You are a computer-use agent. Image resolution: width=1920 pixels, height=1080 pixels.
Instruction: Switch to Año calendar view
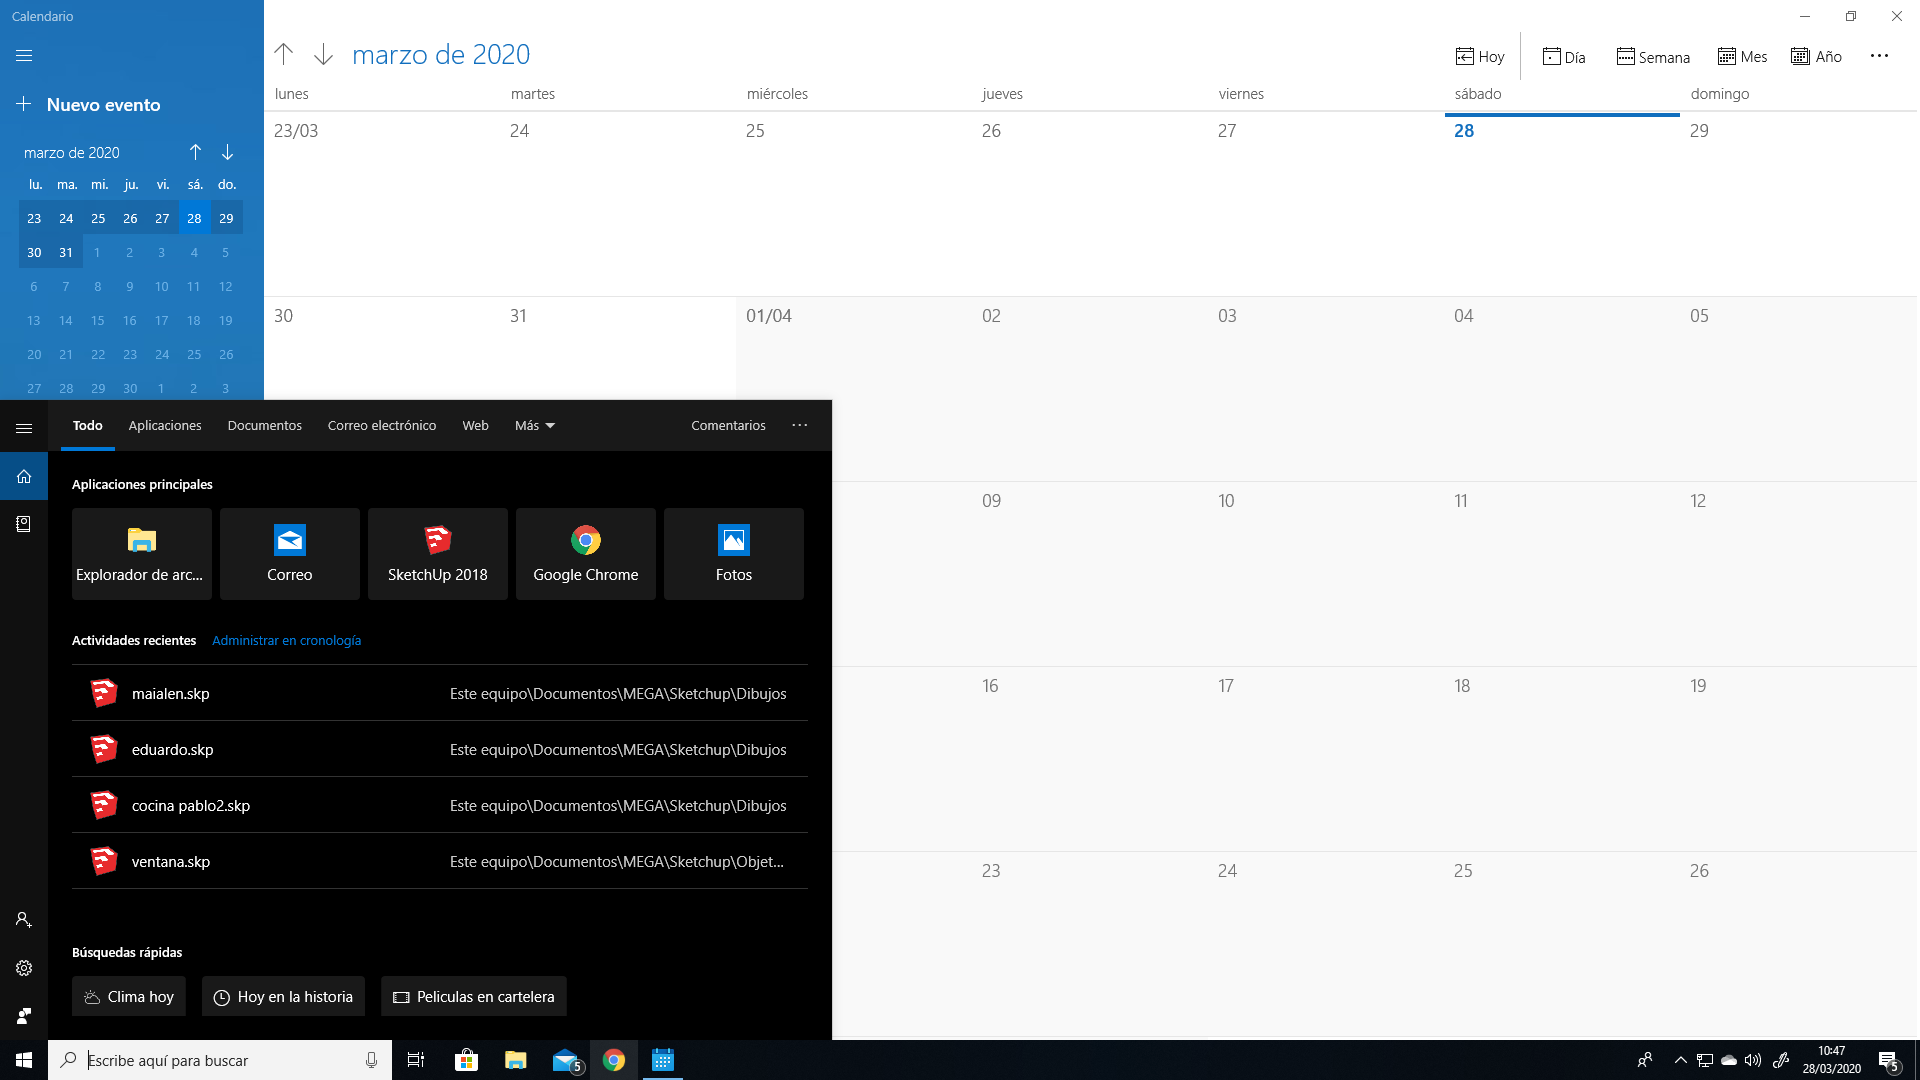pos(1816,57)
